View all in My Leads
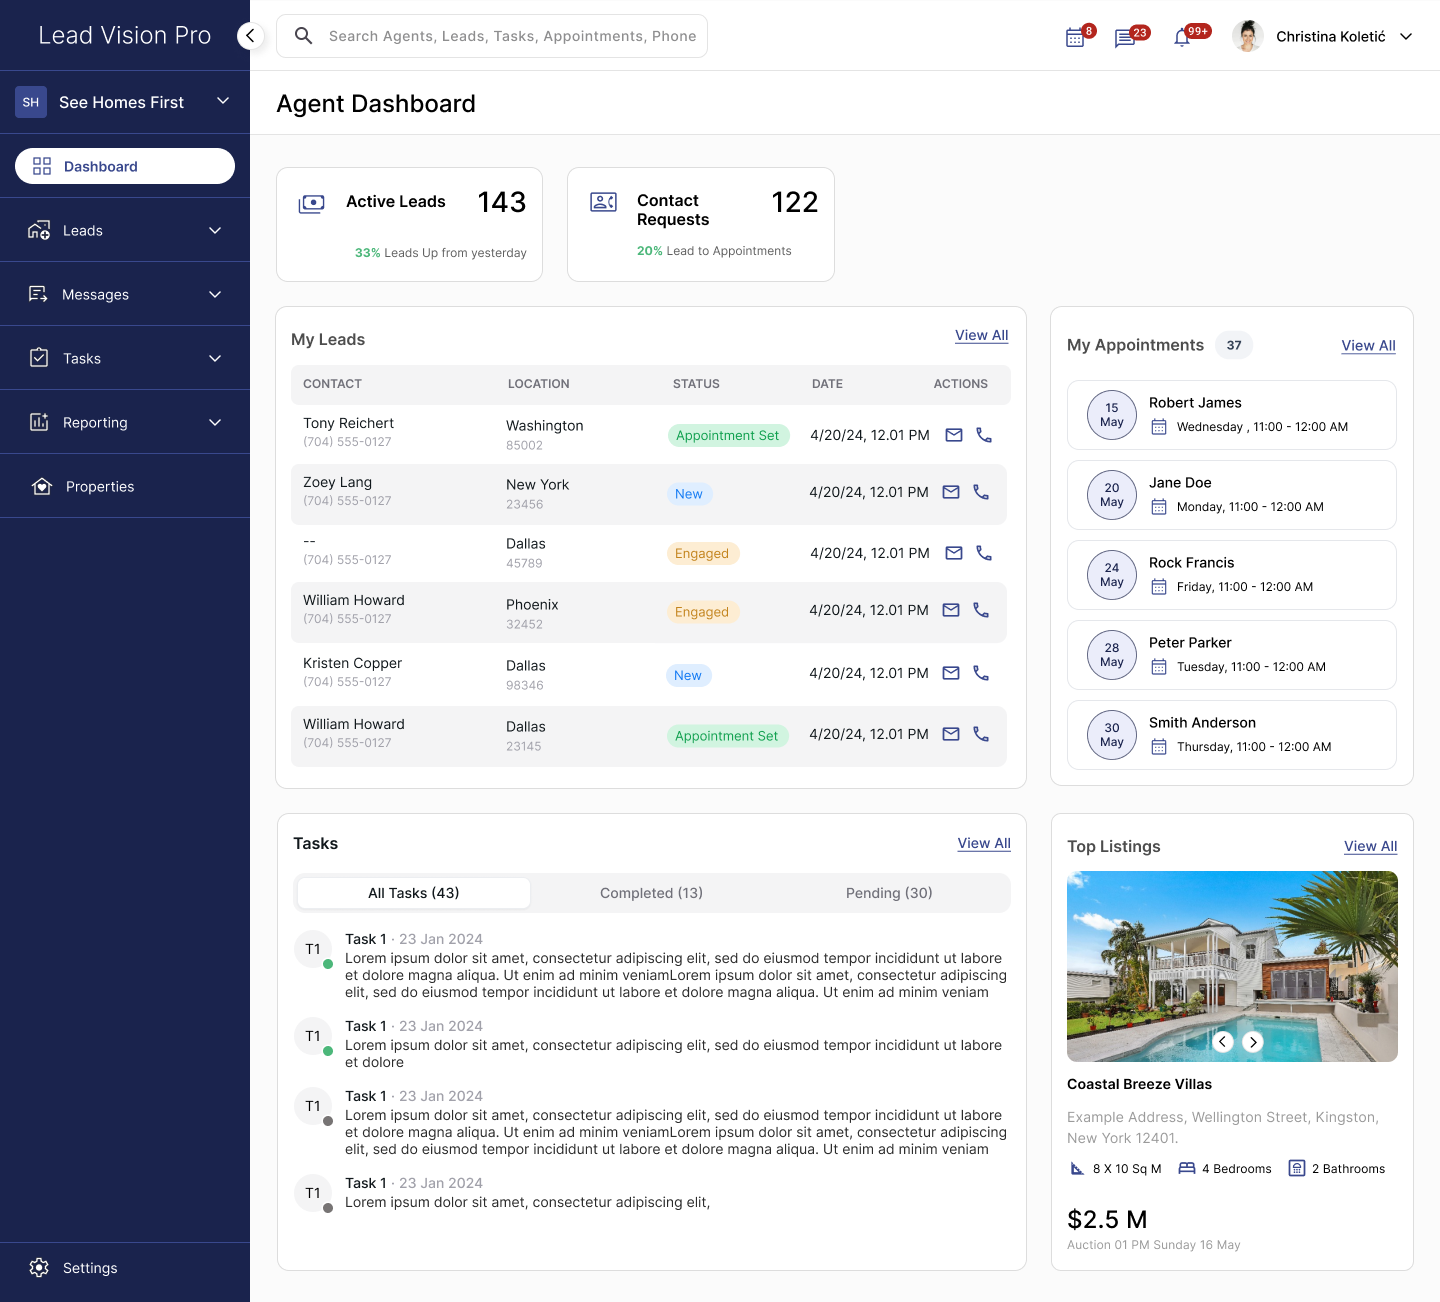 (x=982, y=335)
